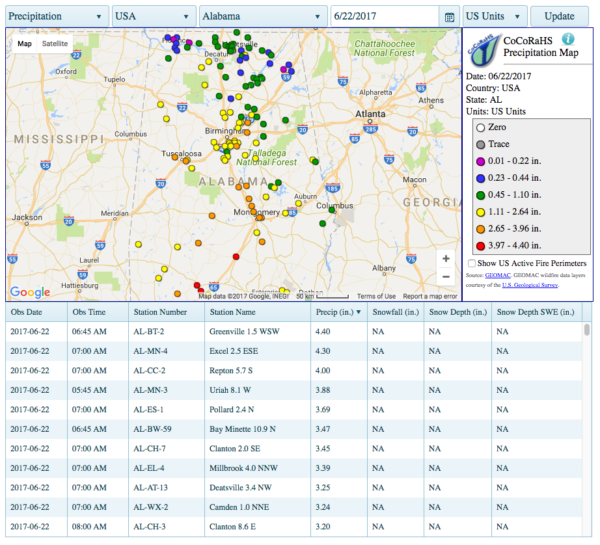The image size is (600, 545).
Task: Click station number AL-WX-2
Action: [150, 507]
